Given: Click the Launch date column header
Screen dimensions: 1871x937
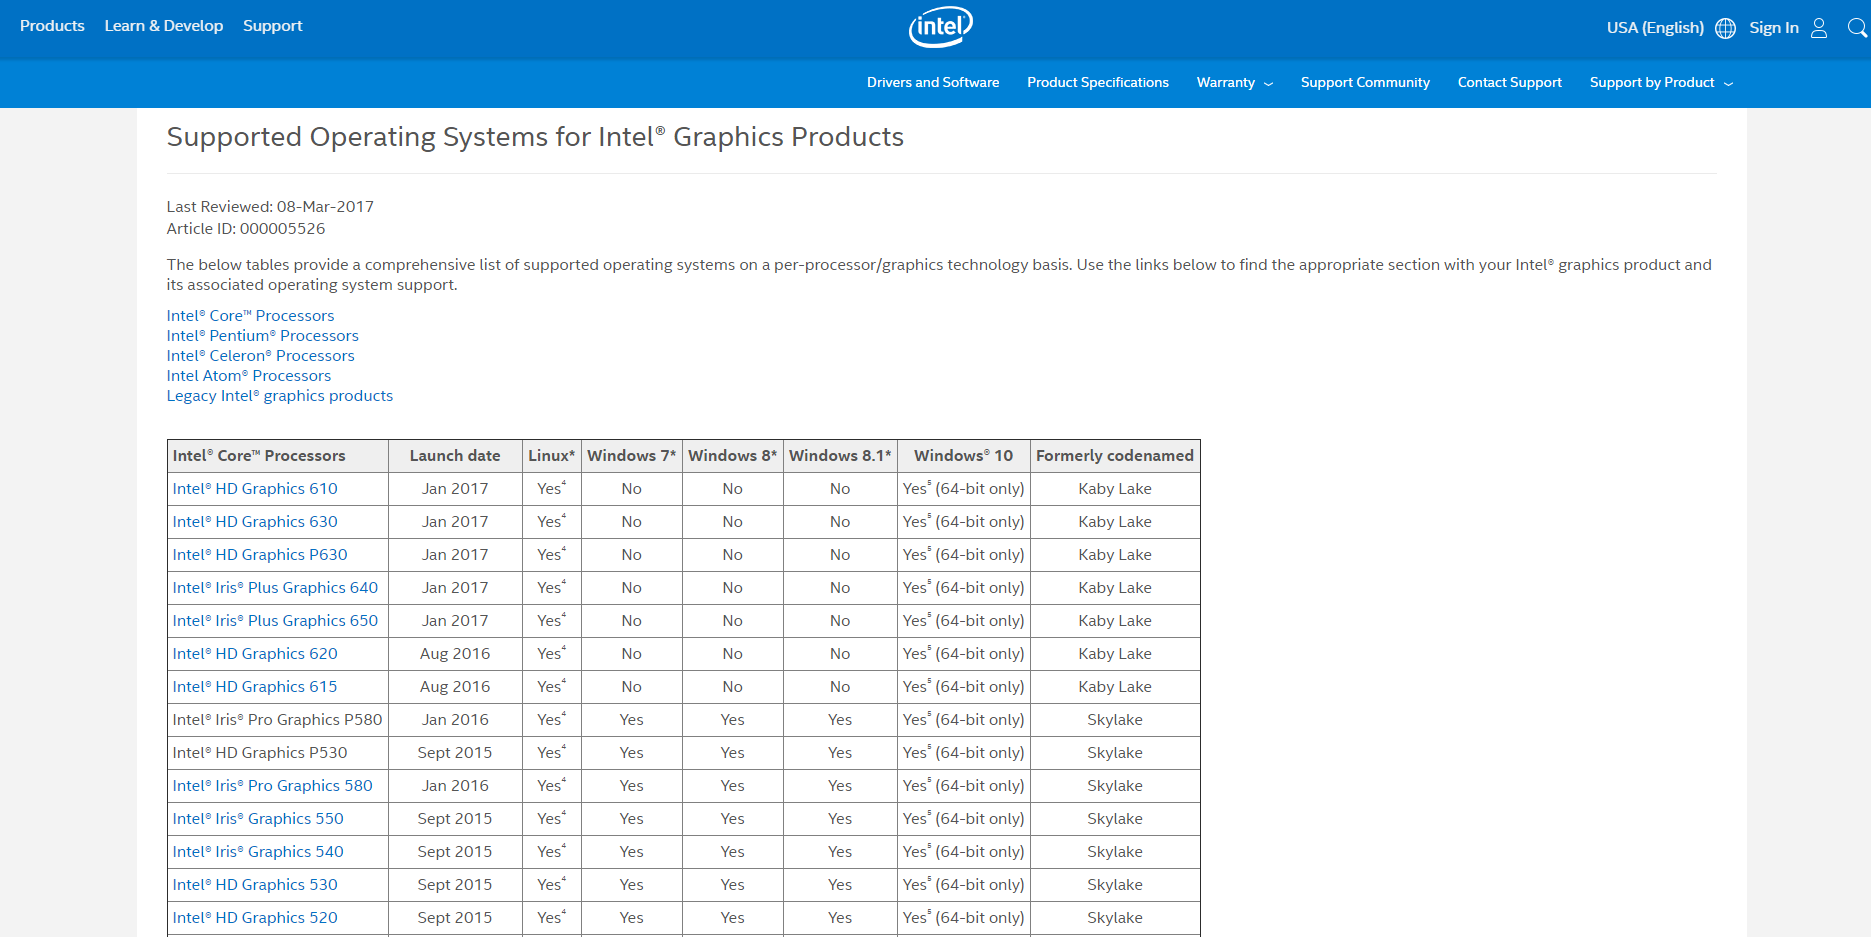Looking at the screenshot, I should pyautogui.click(x=455, y=456).
